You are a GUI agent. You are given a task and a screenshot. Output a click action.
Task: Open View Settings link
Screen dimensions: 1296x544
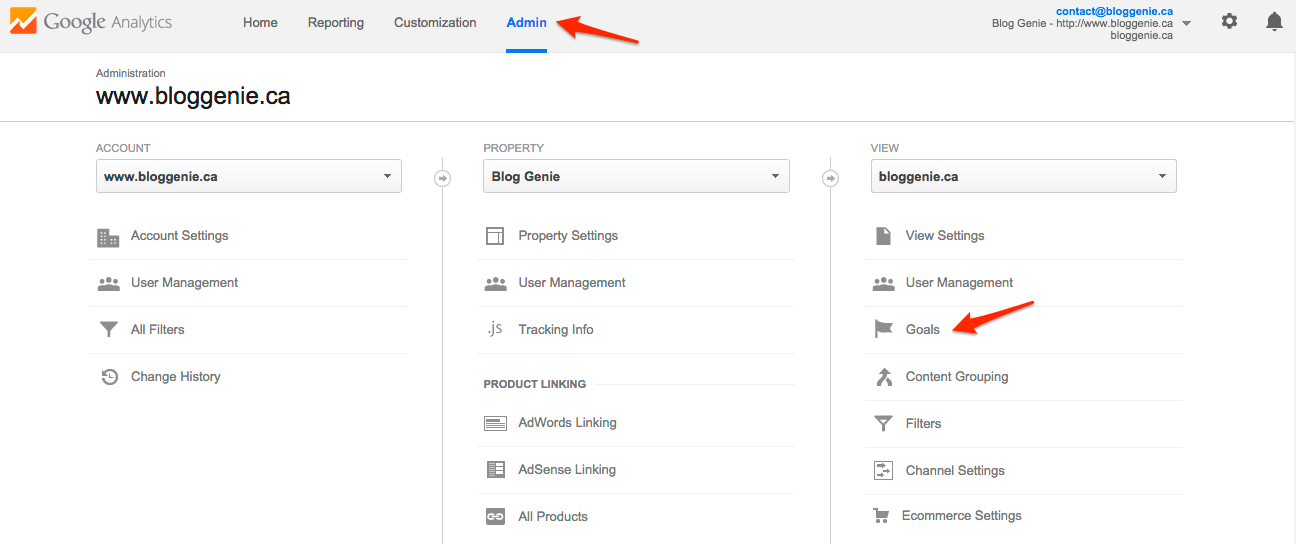[945, 236]
